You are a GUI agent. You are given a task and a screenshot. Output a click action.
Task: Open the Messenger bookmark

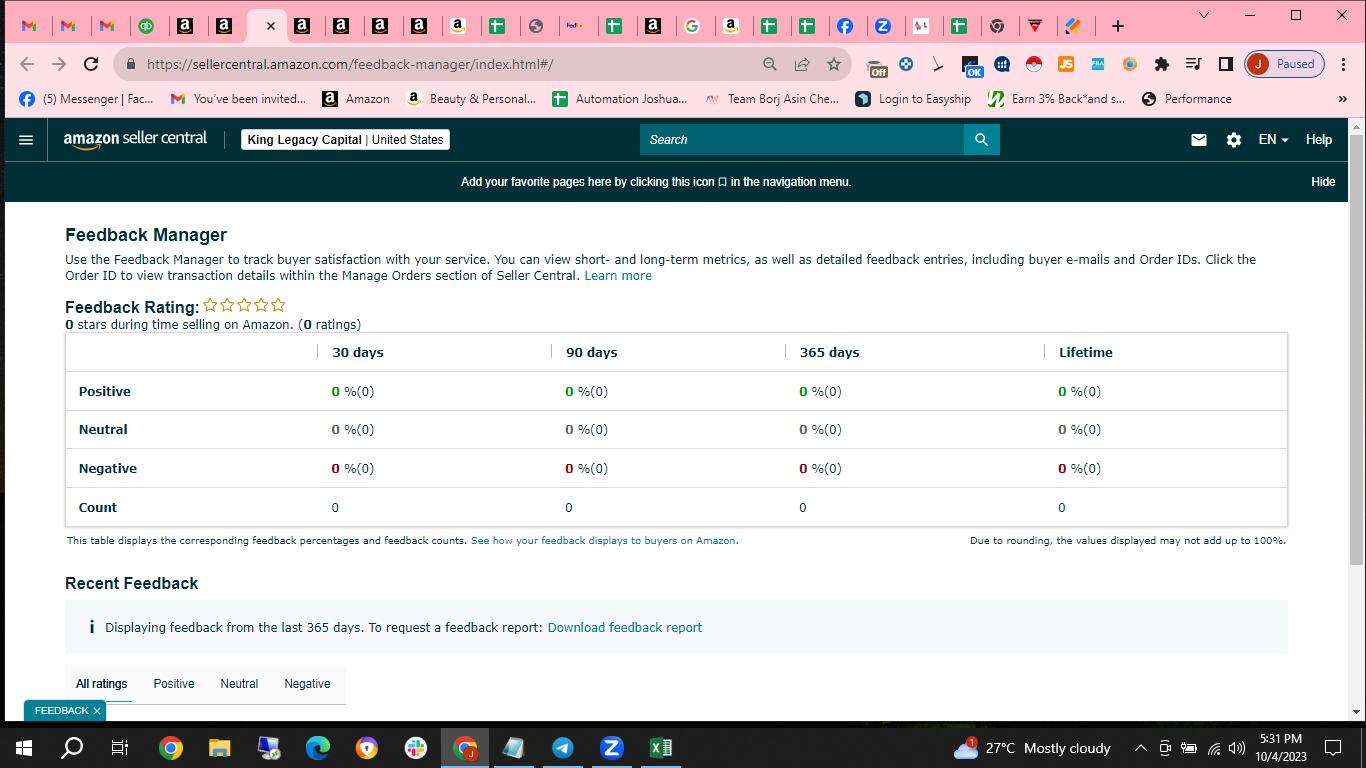(x=86, y=99)
